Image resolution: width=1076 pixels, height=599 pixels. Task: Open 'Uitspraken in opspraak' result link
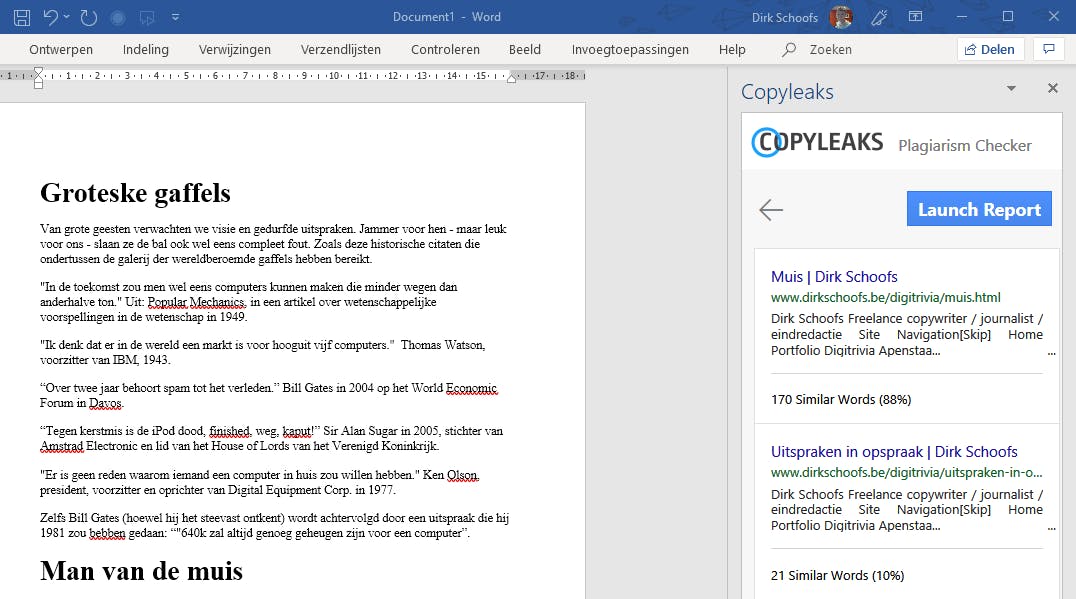[893, 452]
